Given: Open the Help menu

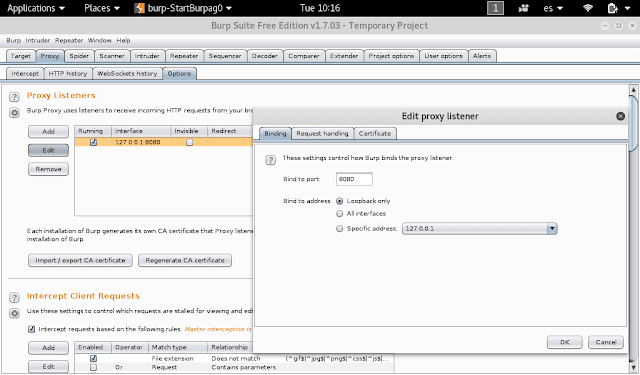Looking at the screenshot, I should 123,40.
